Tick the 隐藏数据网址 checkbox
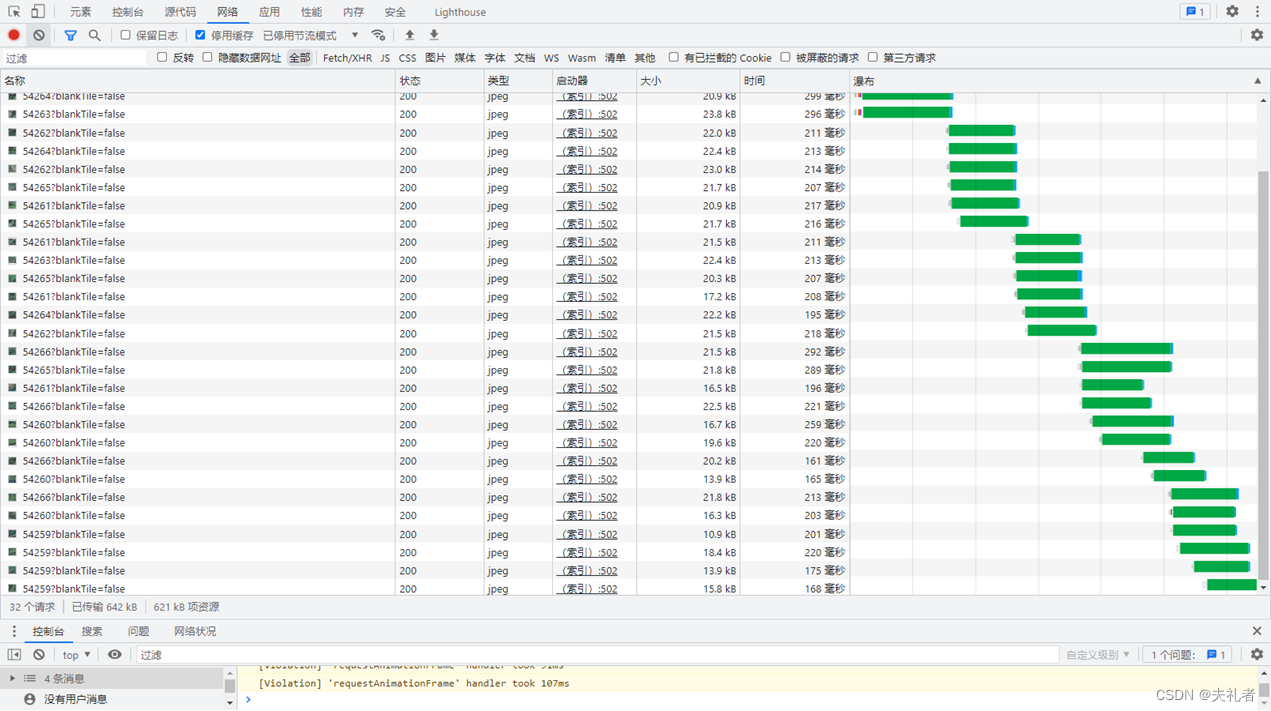 point(207,57)
